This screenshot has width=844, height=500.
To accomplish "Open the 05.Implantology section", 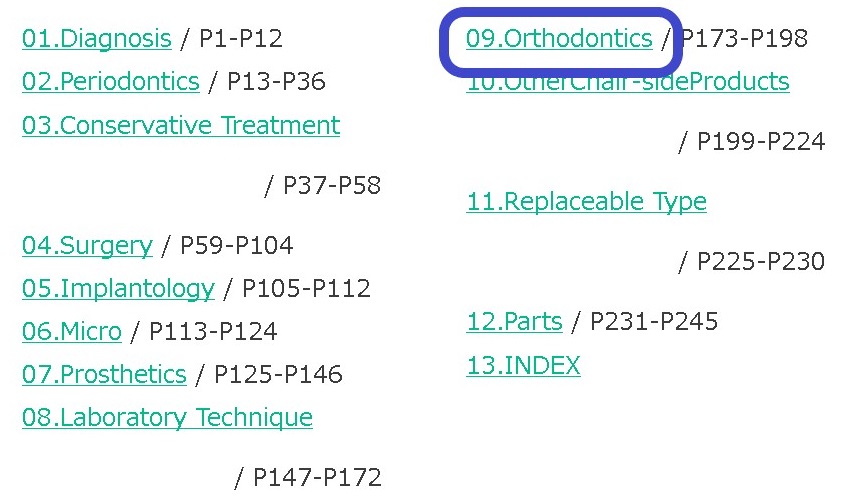I will pyautogui.click(x=118, y=288).
